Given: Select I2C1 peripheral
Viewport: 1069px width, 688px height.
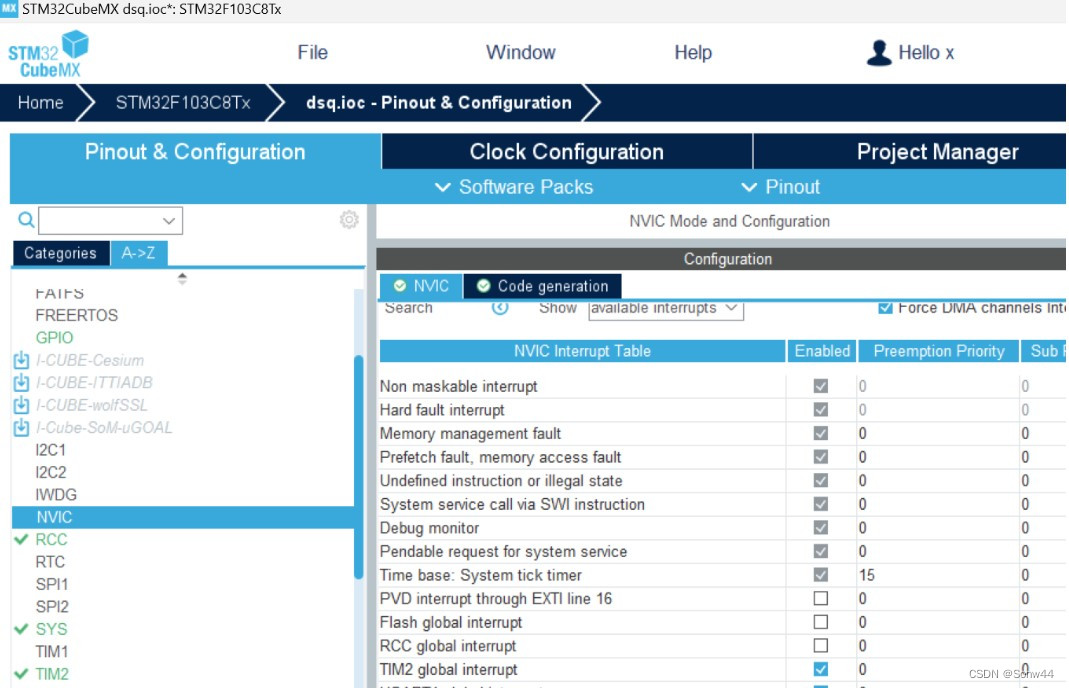Looking at the screenshot, I should tap(50, 450).
